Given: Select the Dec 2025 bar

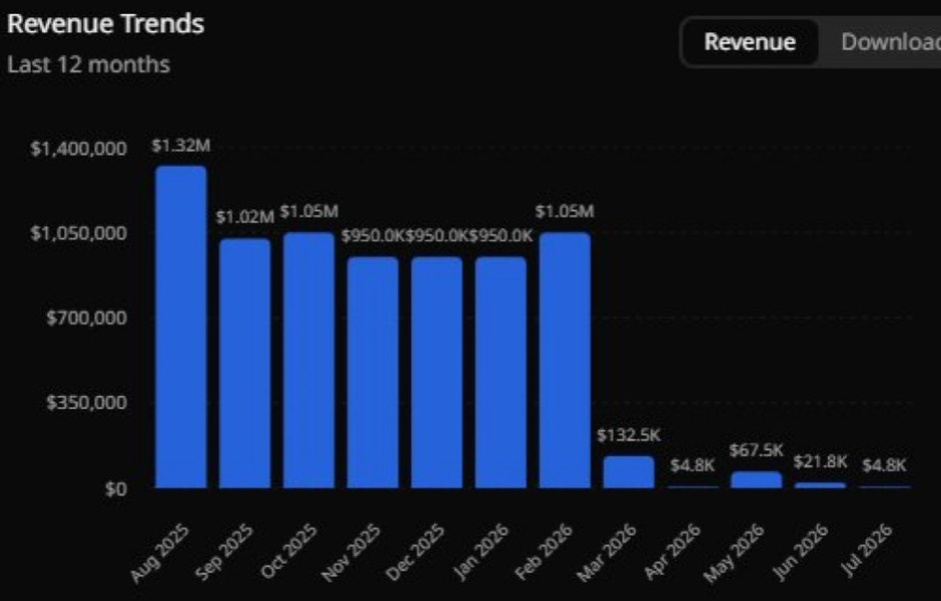Looking at the screenshot, I should [437, 372].
